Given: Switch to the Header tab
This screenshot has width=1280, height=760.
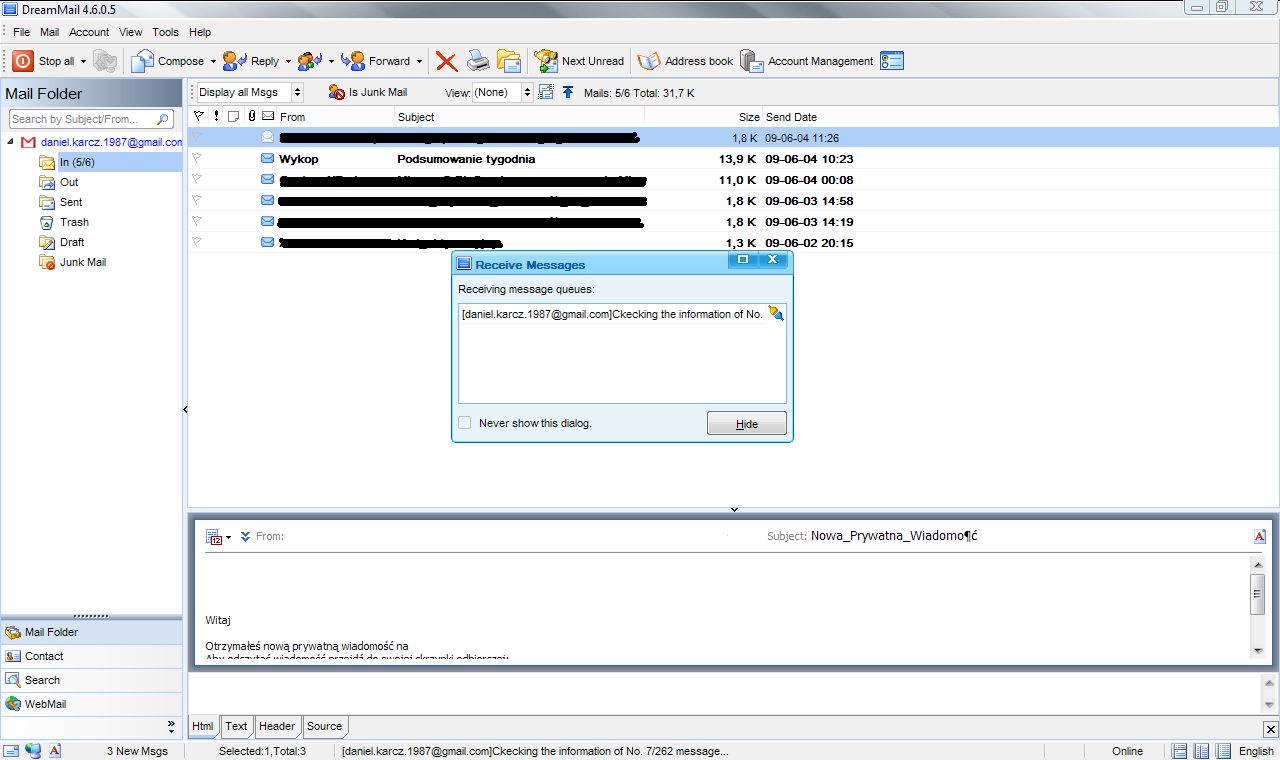Looking at the screenshot, I should [x=277, y=726].
